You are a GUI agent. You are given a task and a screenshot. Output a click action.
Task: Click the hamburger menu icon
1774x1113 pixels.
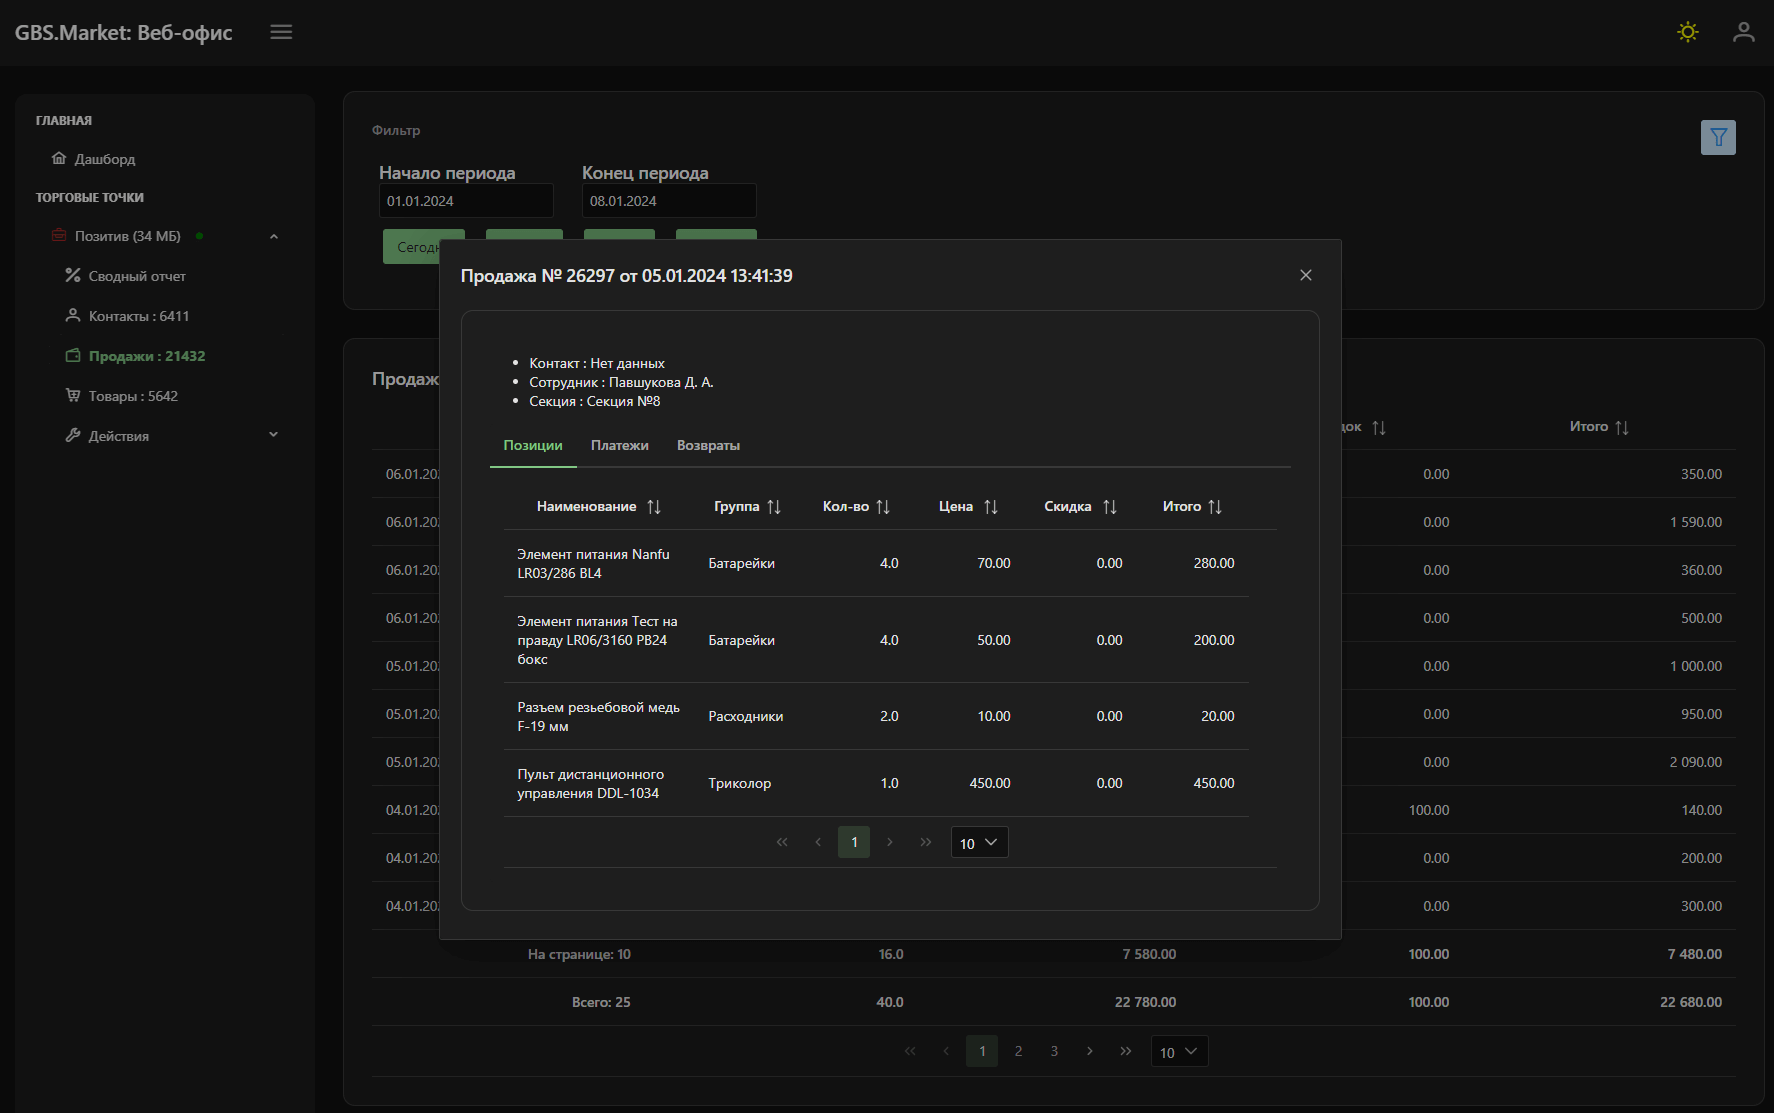[x=281, y=32]
